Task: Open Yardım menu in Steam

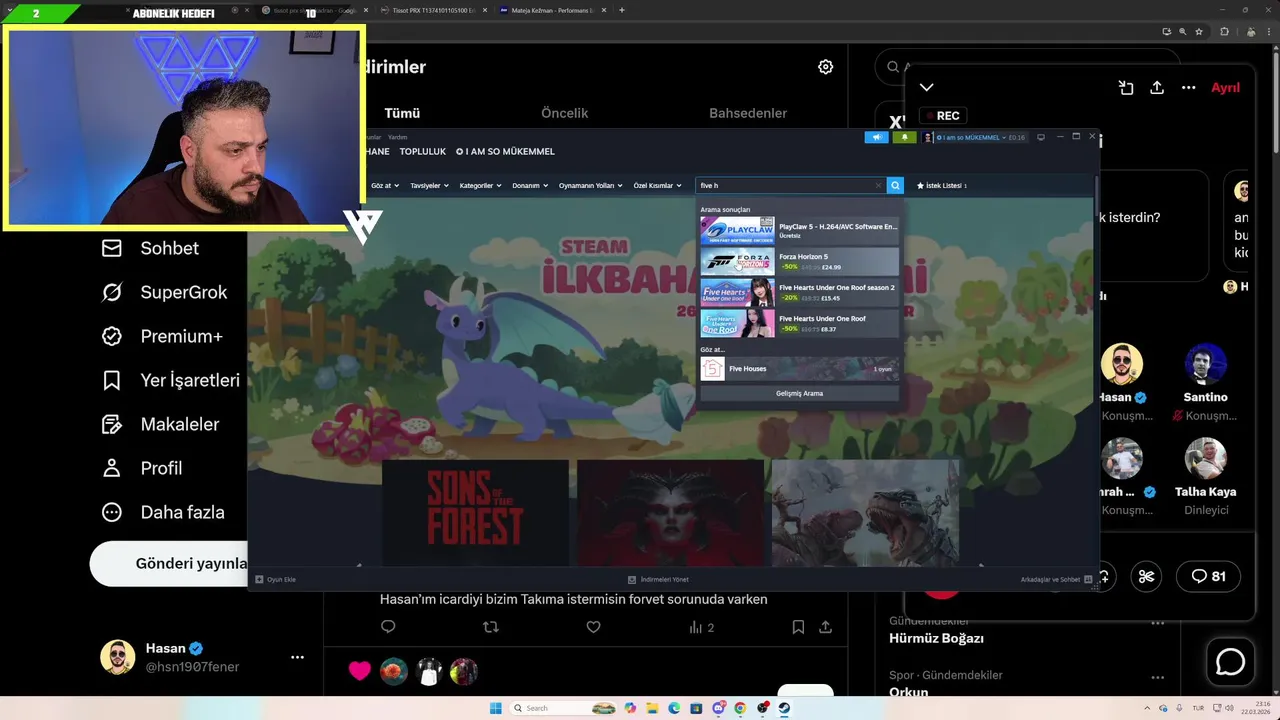Action: point(397,137)
